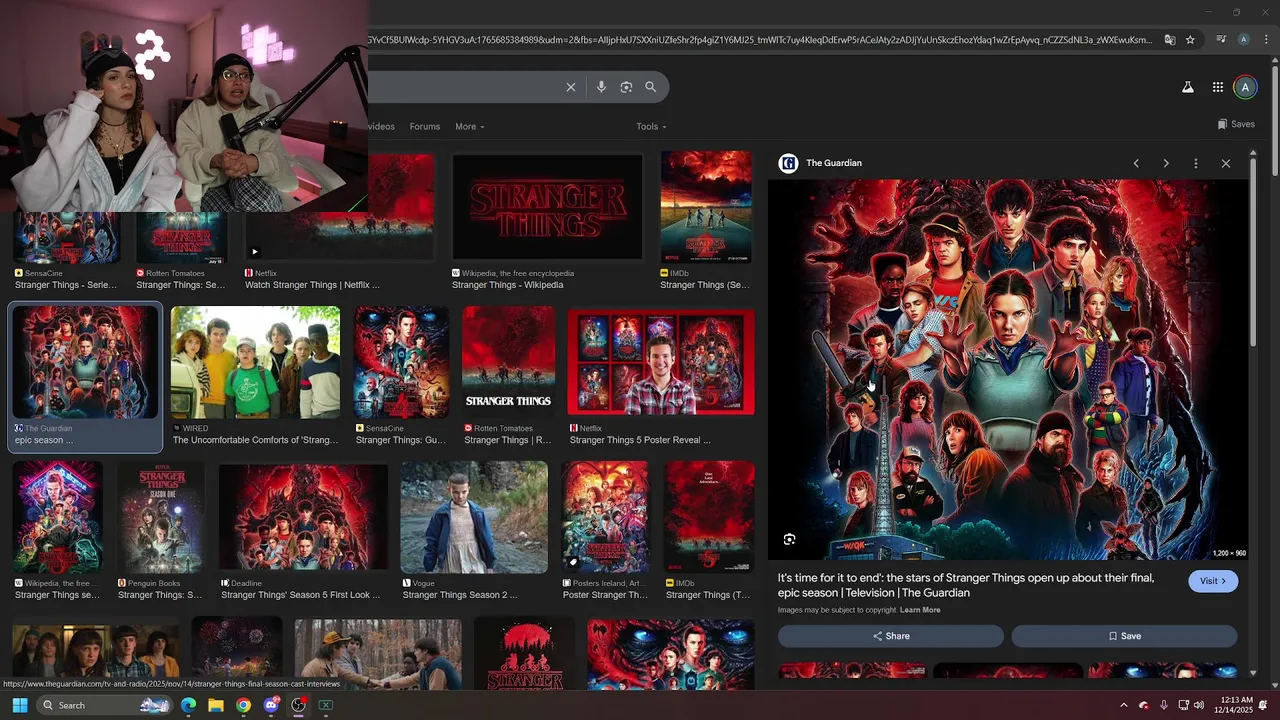The image size is (1280, 720).
Task: Open the Tools options
Action: [x=651, y=127]
